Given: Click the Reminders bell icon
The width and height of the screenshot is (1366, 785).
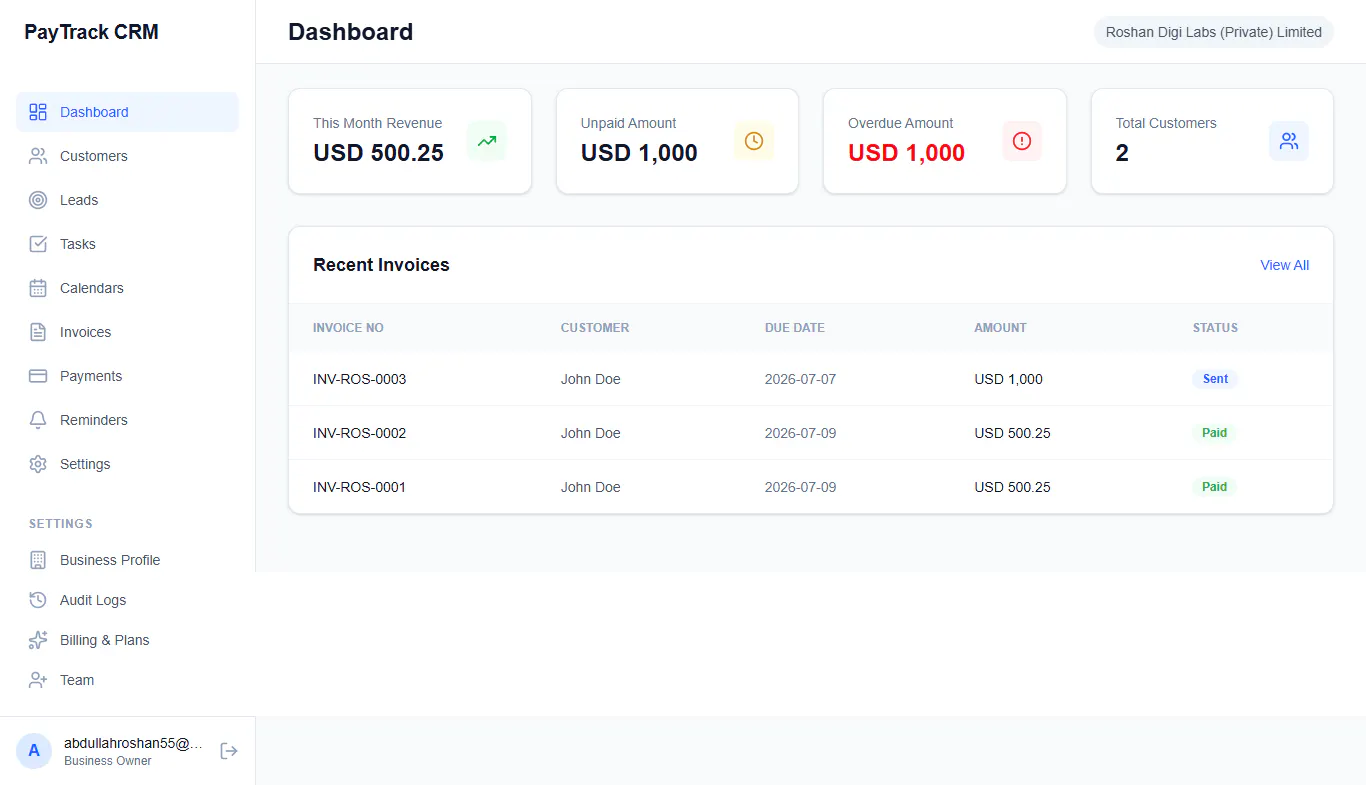Looking at the screenshot, I should [38, 420].
